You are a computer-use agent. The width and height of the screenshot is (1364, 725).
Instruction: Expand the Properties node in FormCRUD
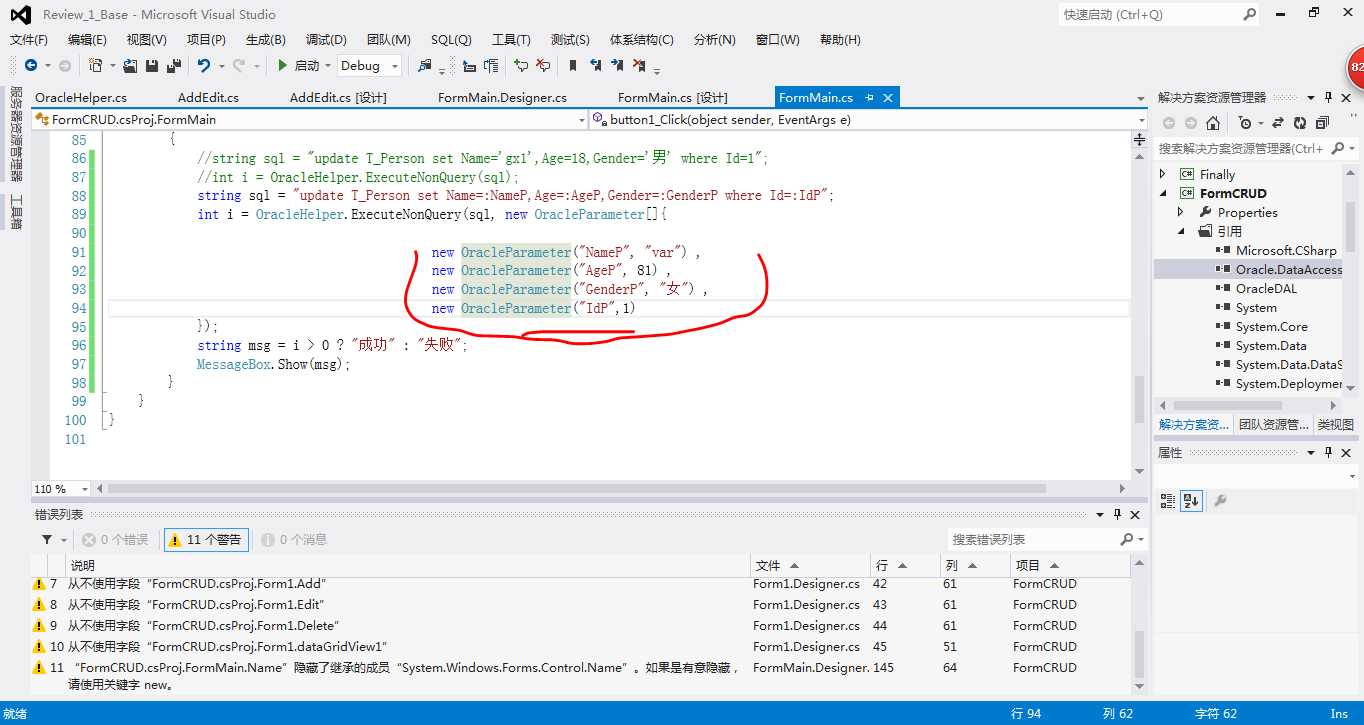1181,212
